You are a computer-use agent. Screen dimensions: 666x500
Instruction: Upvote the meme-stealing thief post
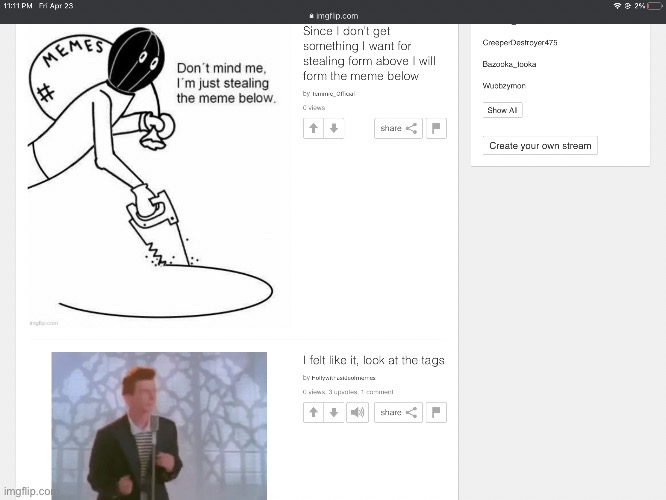tap(313, 128)
